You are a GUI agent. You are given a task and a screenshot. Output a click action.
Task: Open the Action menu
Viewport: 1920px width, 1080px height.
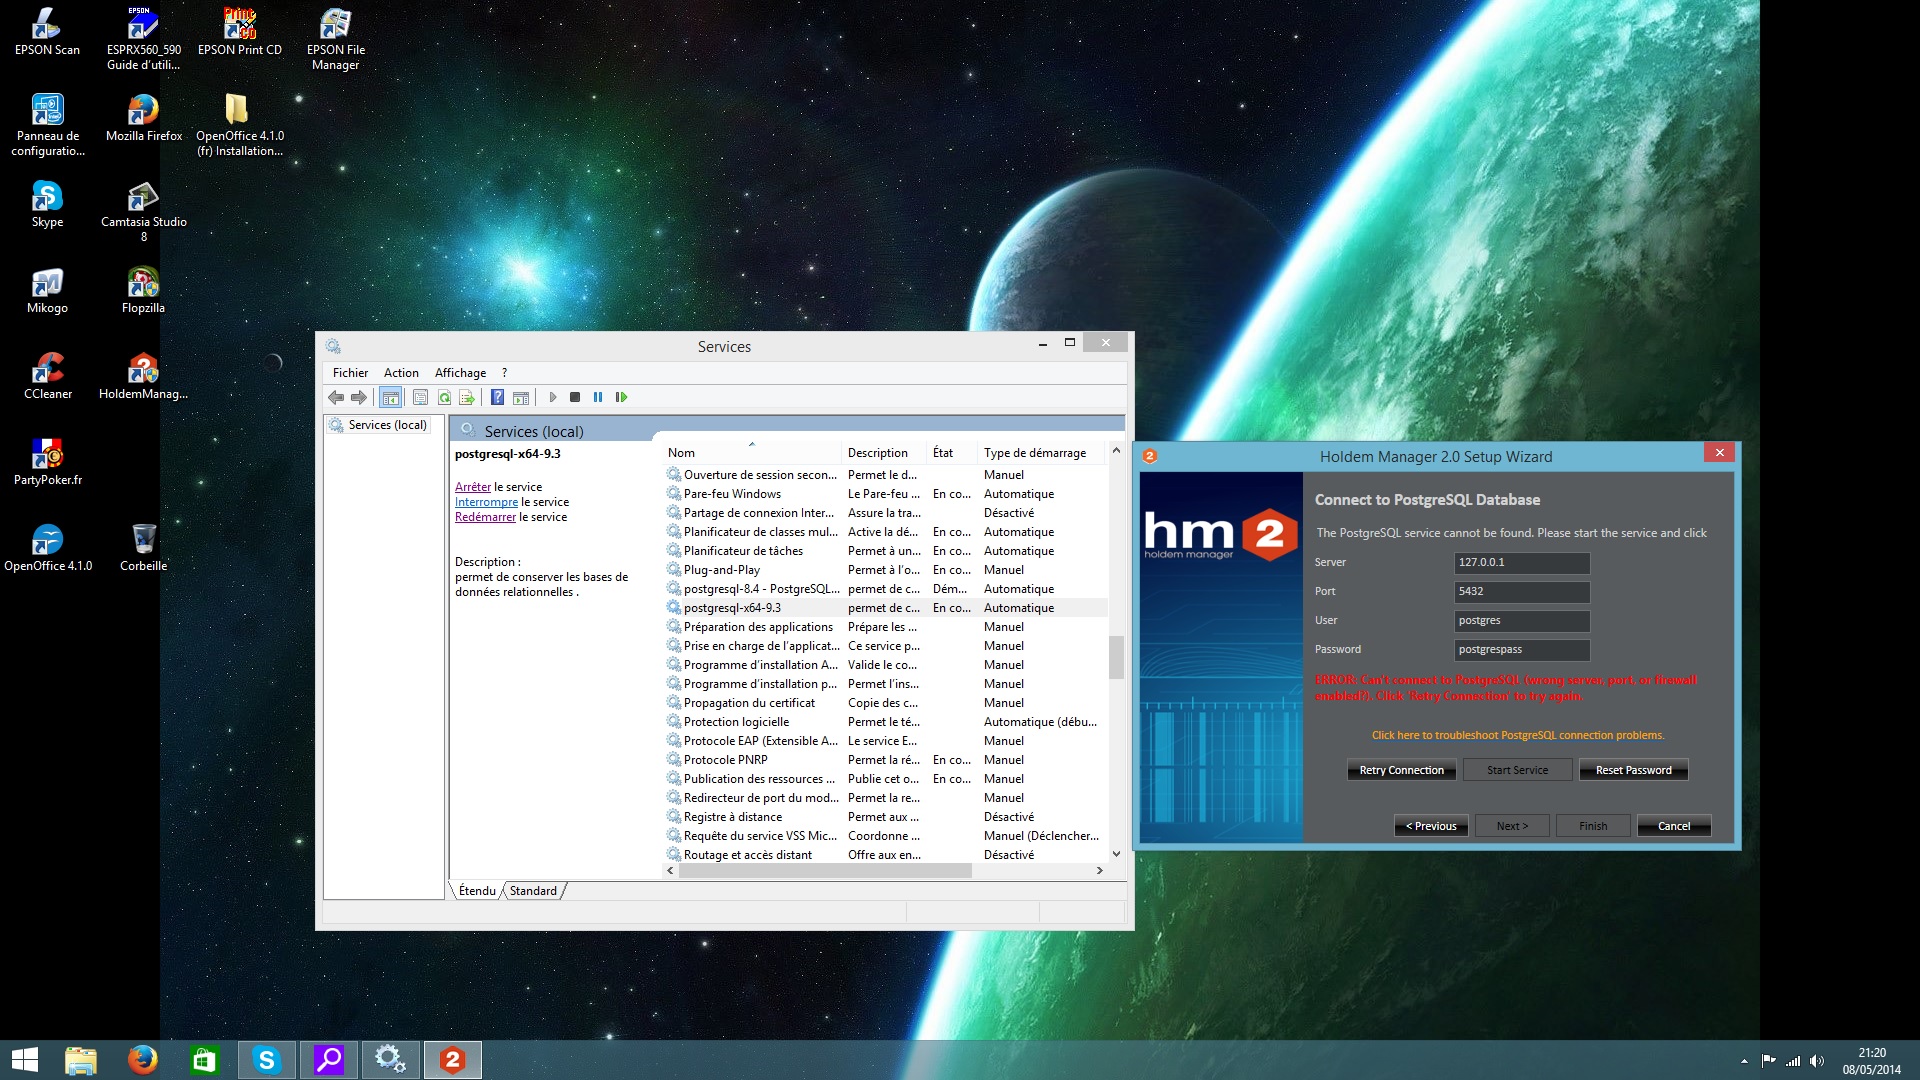point(401,372)
